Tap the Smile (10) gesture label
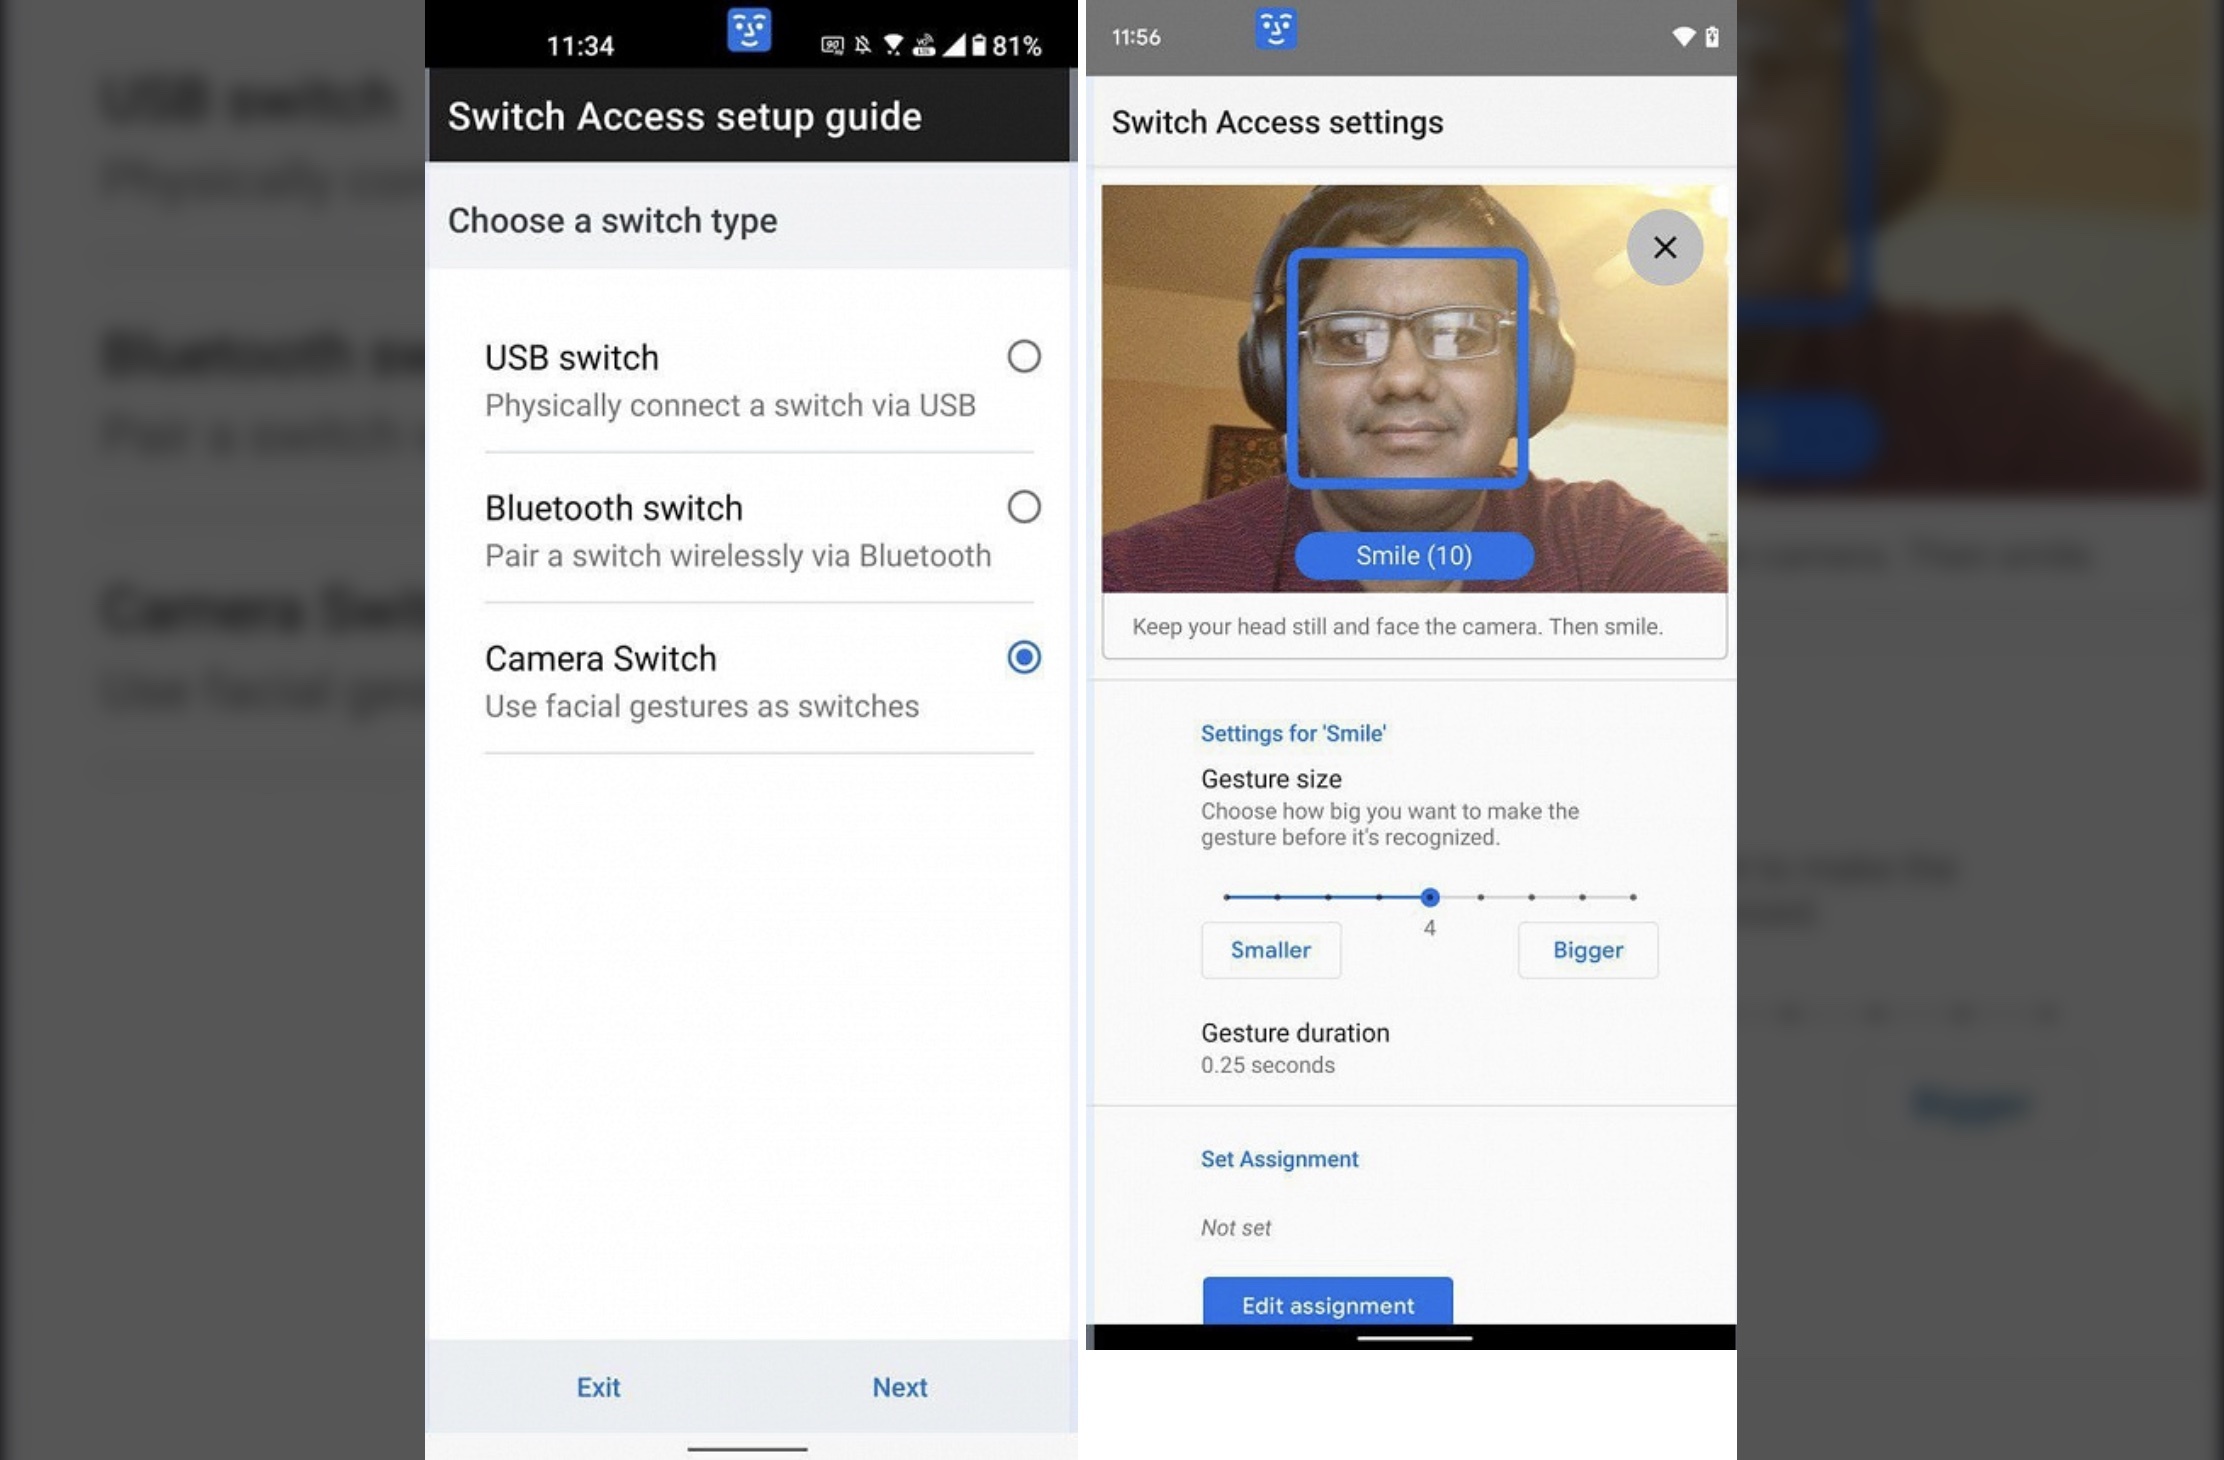 coord(1413,555)
